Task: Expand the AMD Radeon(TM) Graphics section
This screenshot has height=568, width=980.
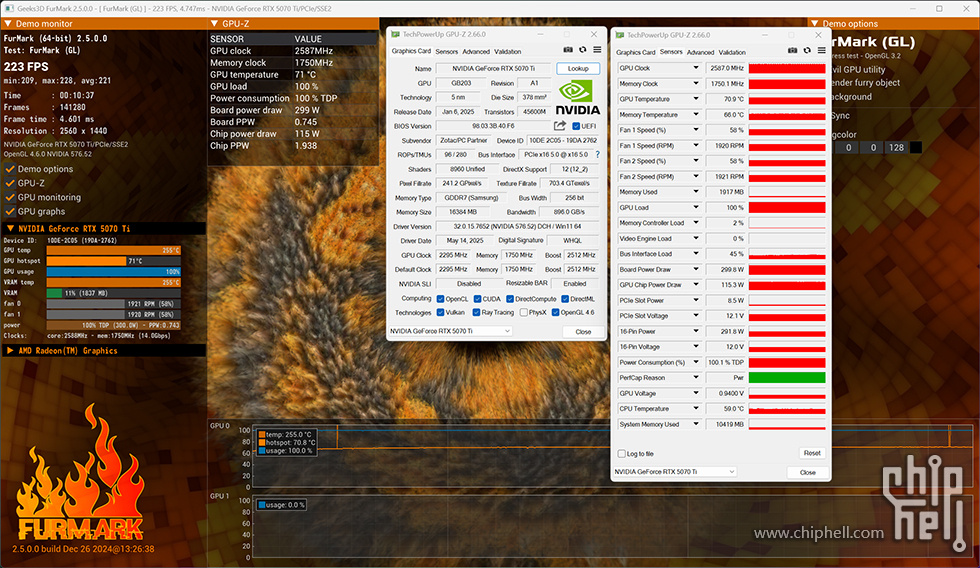Action: pyautogui.click(x=10, y=351)
